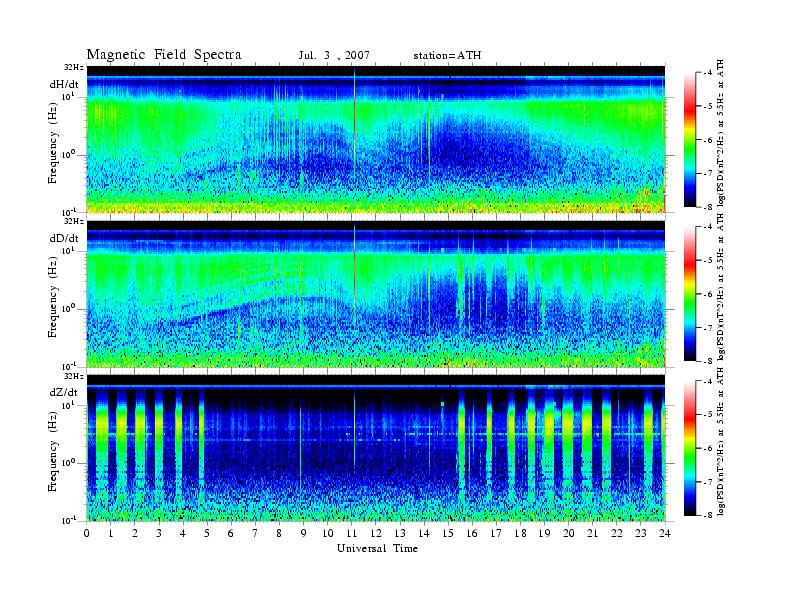
Task: Select the date 'Jul. 3, 2007'
Action: tap(334, 56)
